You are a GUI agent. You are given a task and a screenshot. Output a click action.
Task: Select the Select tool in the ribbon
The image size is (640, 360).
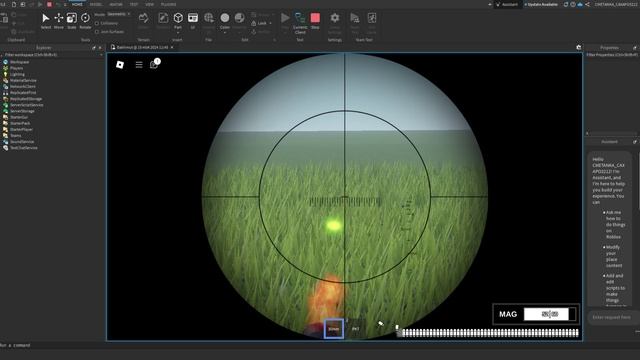tap(46, 21)
